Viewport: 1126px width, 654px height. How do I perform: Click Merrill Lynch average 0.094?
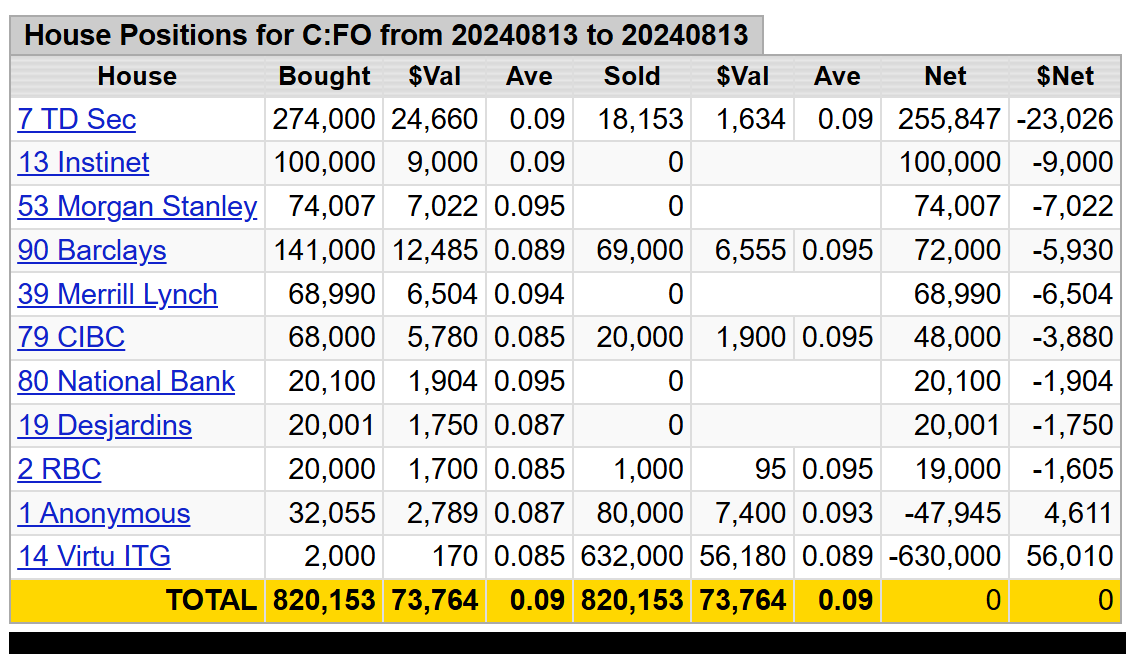(529, 294)
